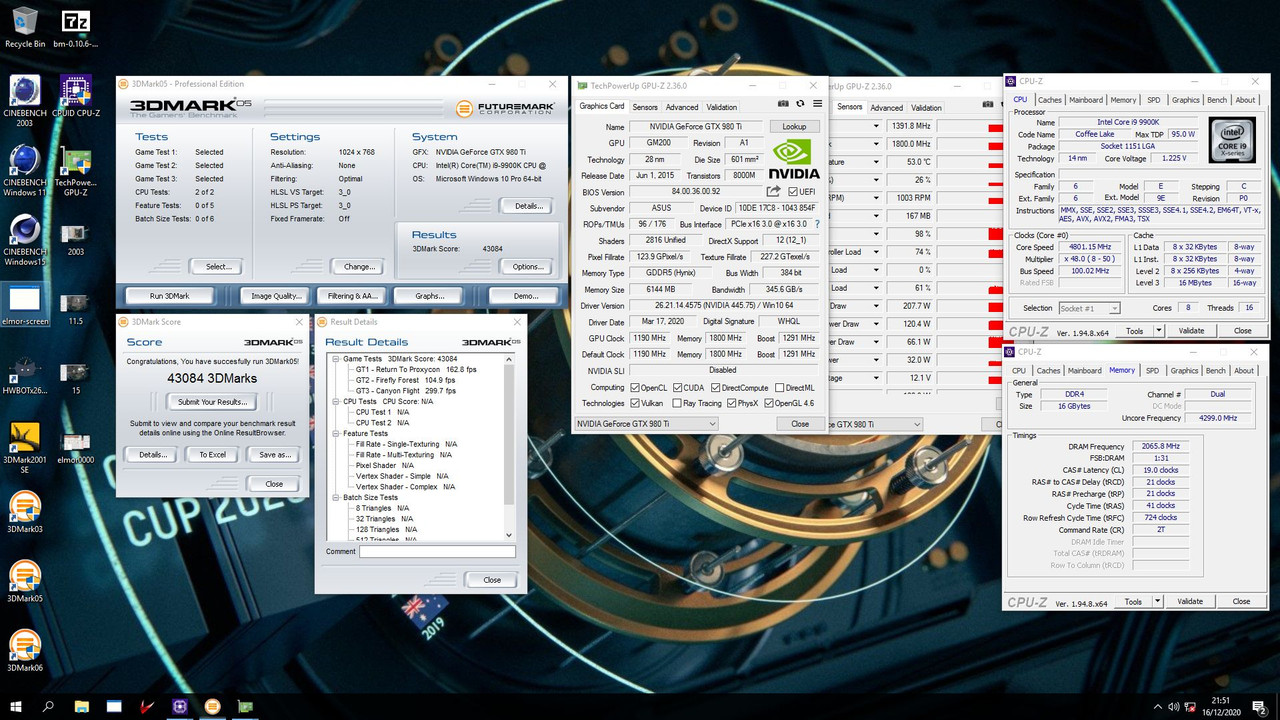
Task: Switch to Validation tab in GPU-Z Graphics Card window
Action: 722,107
